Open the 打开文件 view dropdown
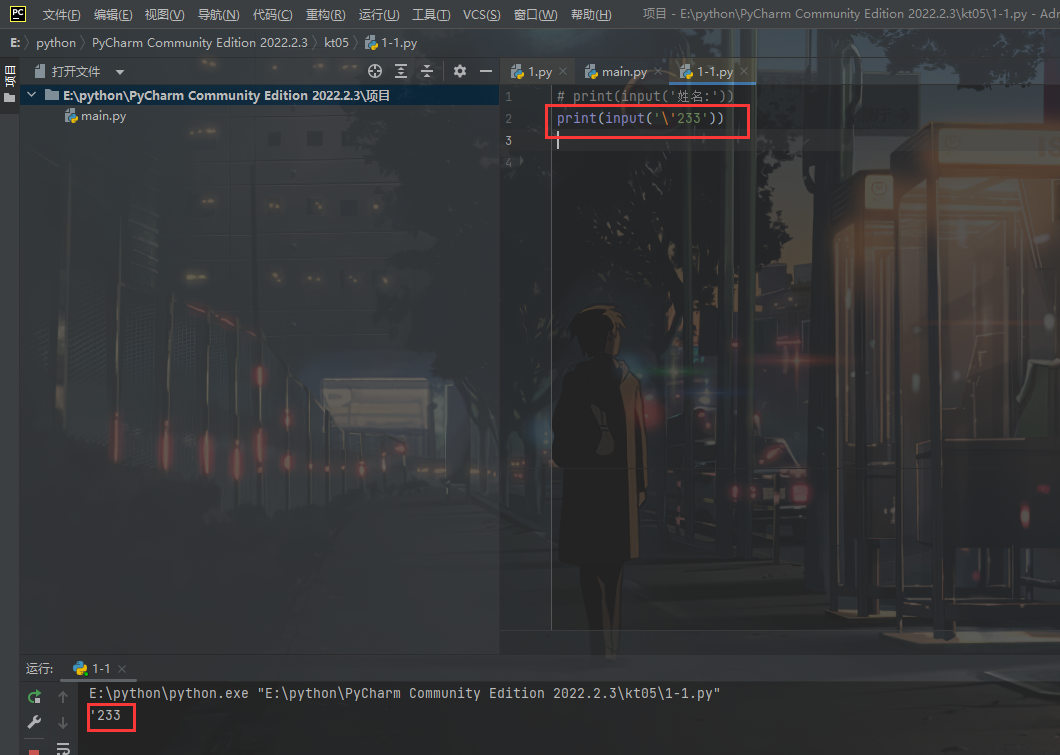 pyautogui.click(x=120, y=72)
